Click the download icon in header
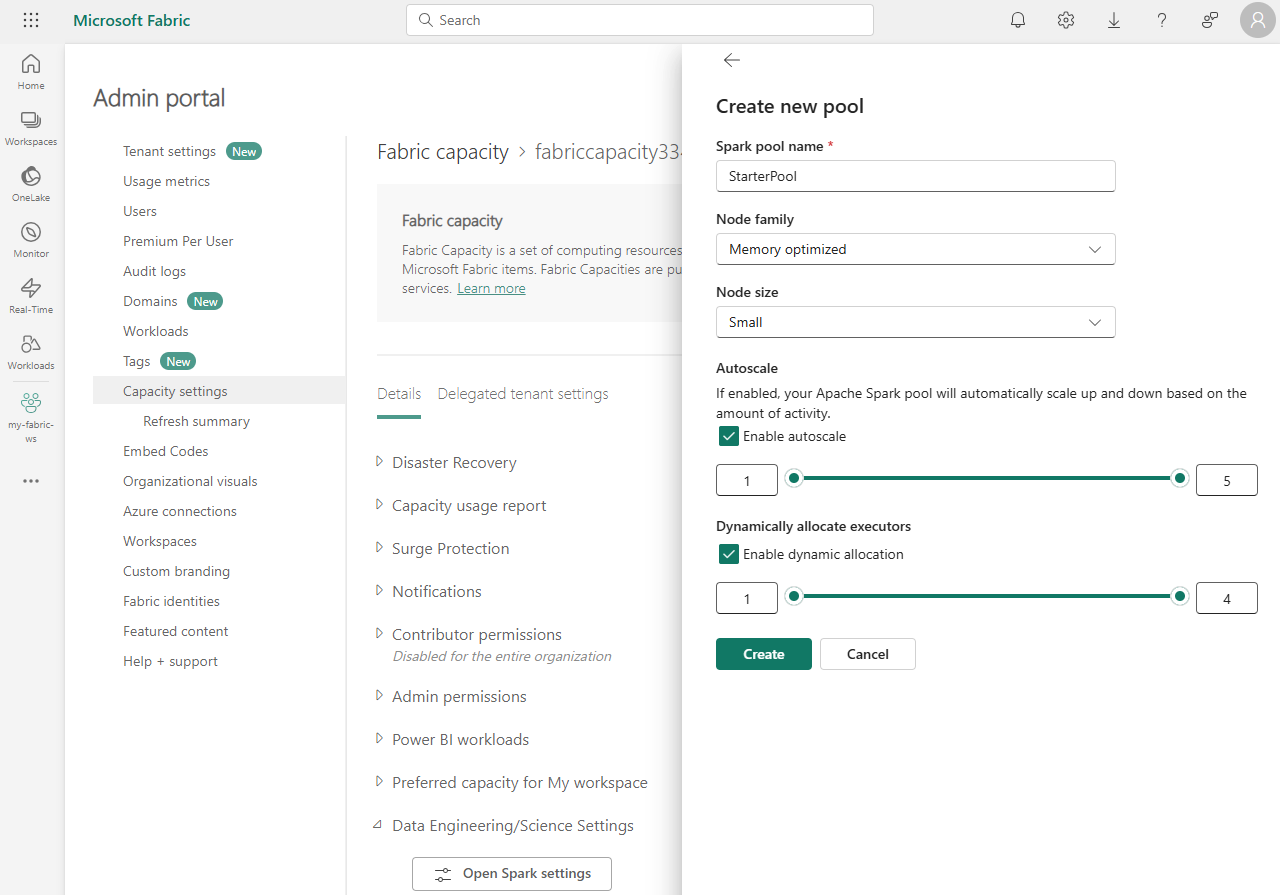 click(x=1114, y=20)
